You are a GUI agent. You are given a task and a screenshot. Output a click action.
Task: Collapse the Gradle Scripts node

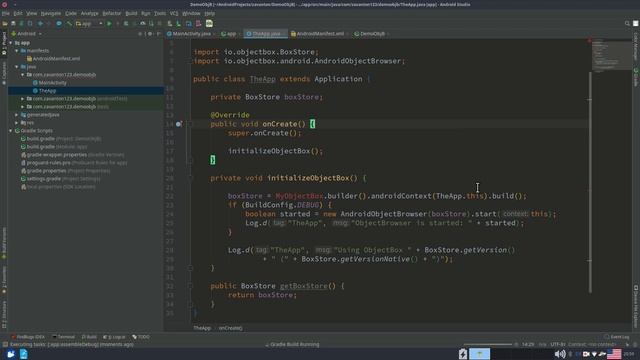11,131
